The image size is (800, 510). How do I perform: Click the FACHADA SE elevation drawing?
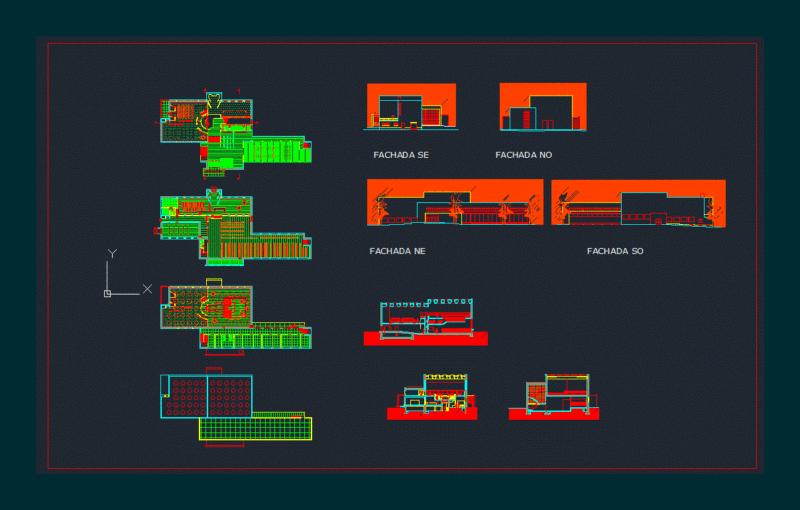(x=411, y=107)
